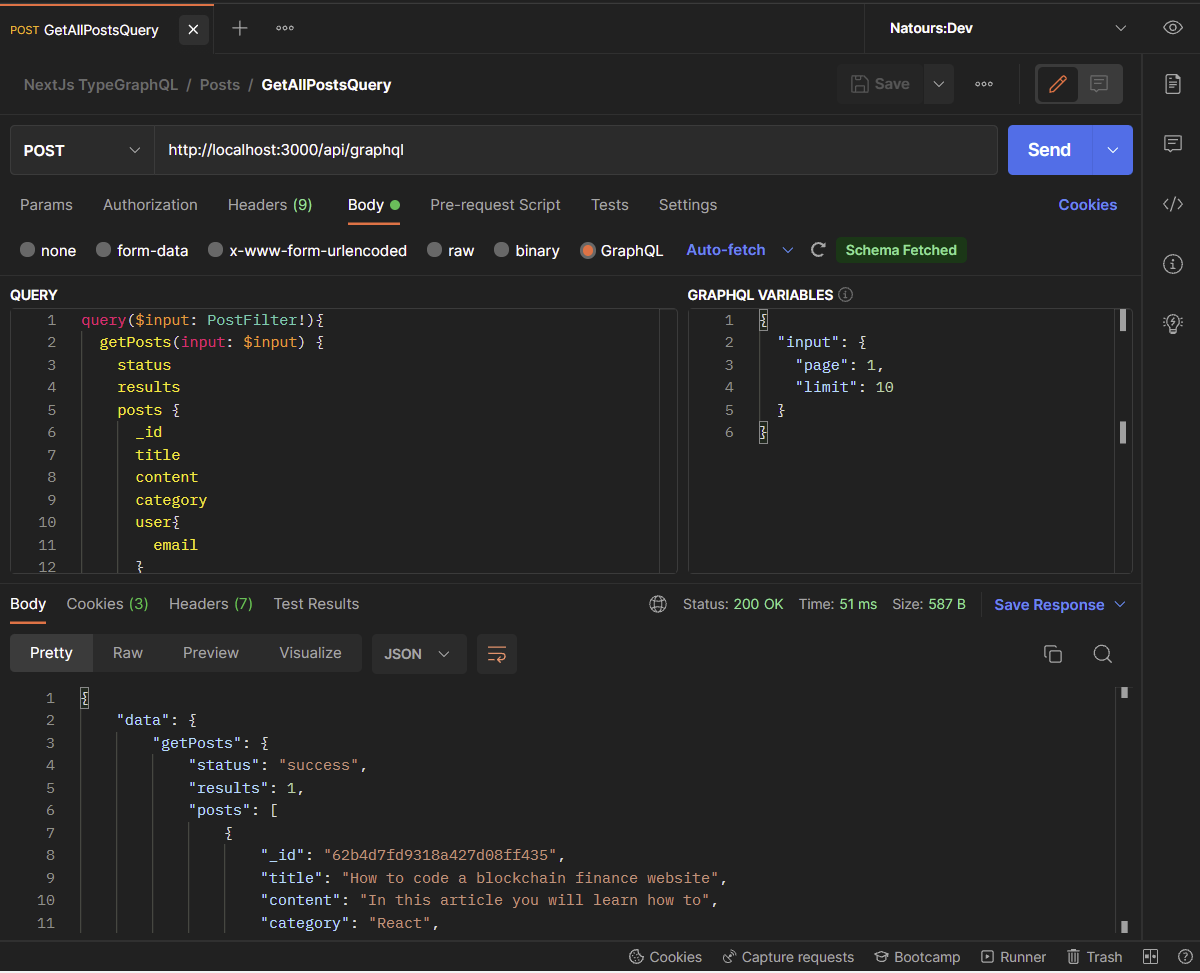Screen dimensions: 1200x973
Task: Switch response view to Preview
Action: (x=211, y=653)
